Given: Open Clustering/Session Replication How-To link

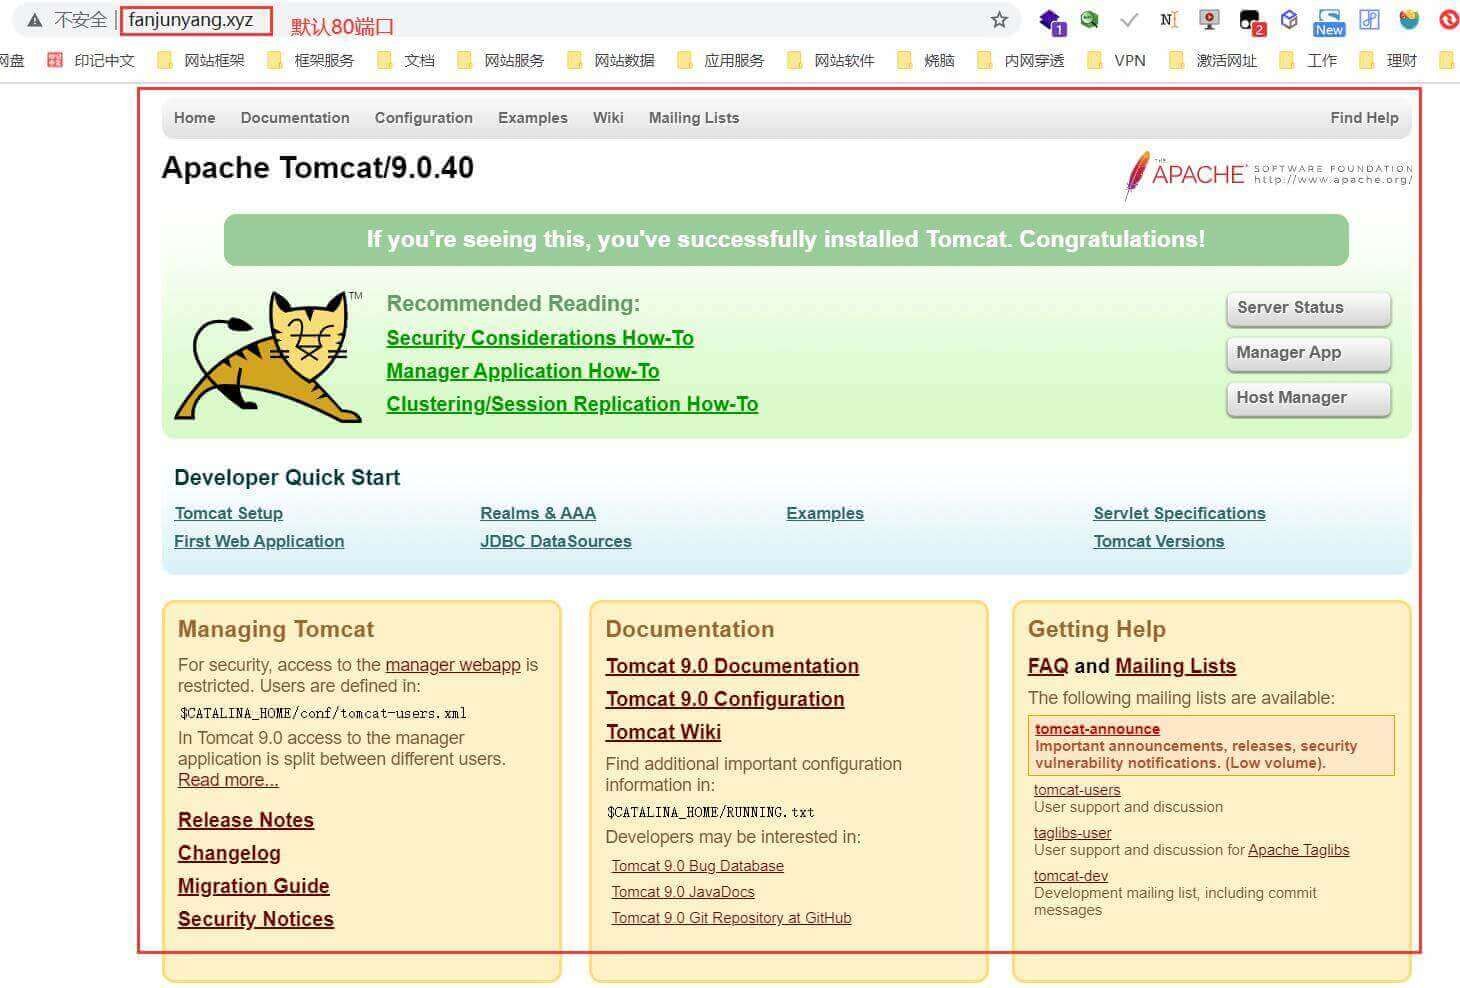Looking at the screenshot, I should (572, 404).
